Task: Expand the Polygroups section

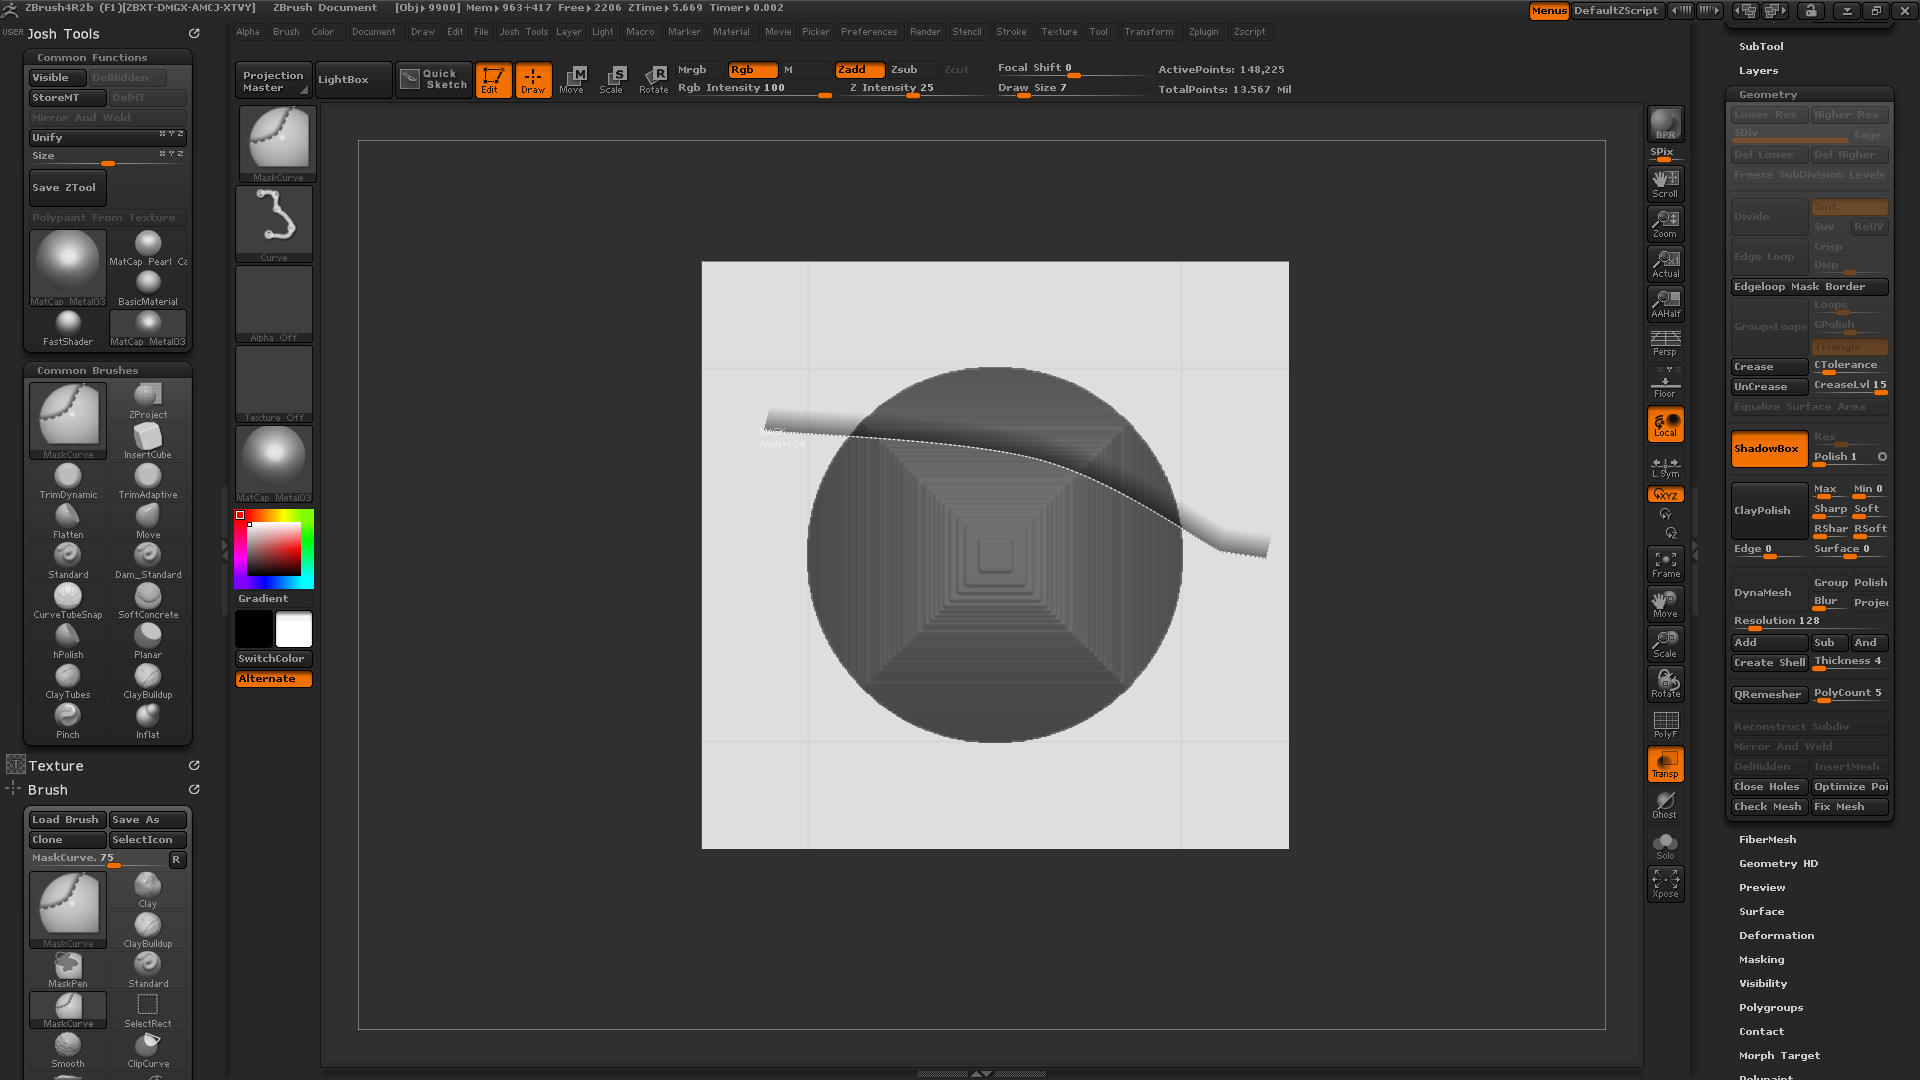Action: [x=1770, y=1007]
